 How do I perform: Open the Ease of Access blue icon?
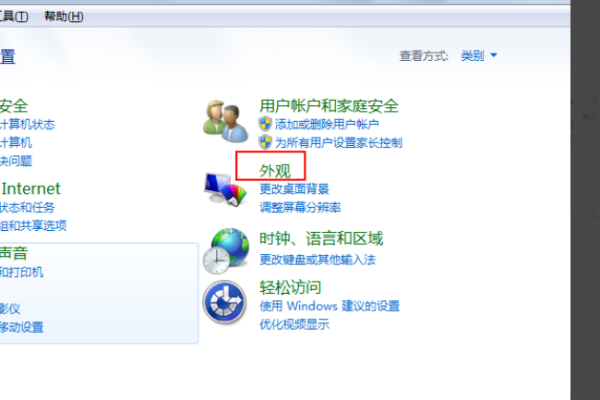[x=225, y=302]
